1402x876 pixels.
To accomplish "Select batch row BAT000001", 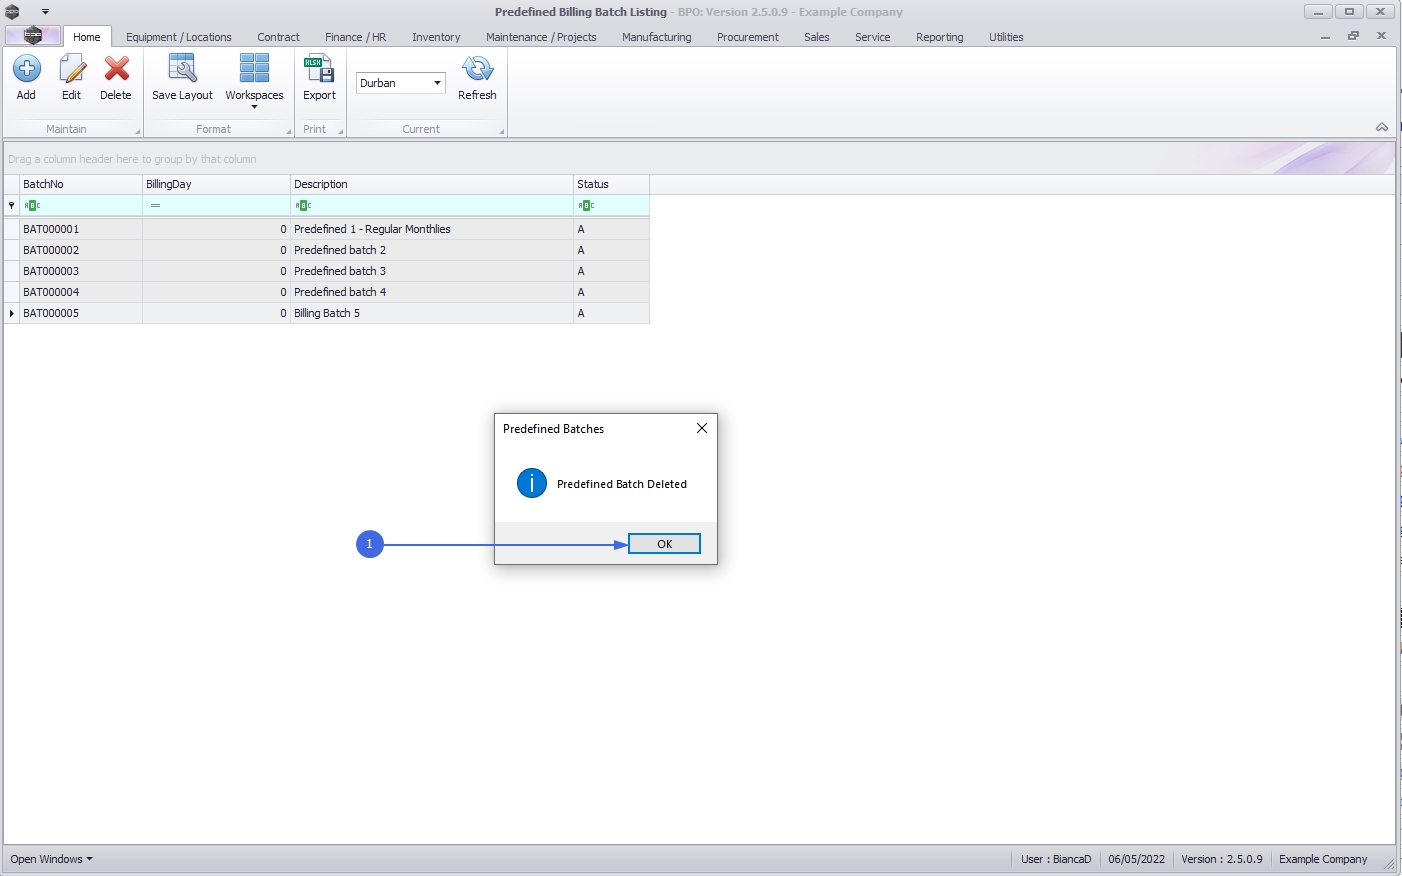I will point(327,229).
